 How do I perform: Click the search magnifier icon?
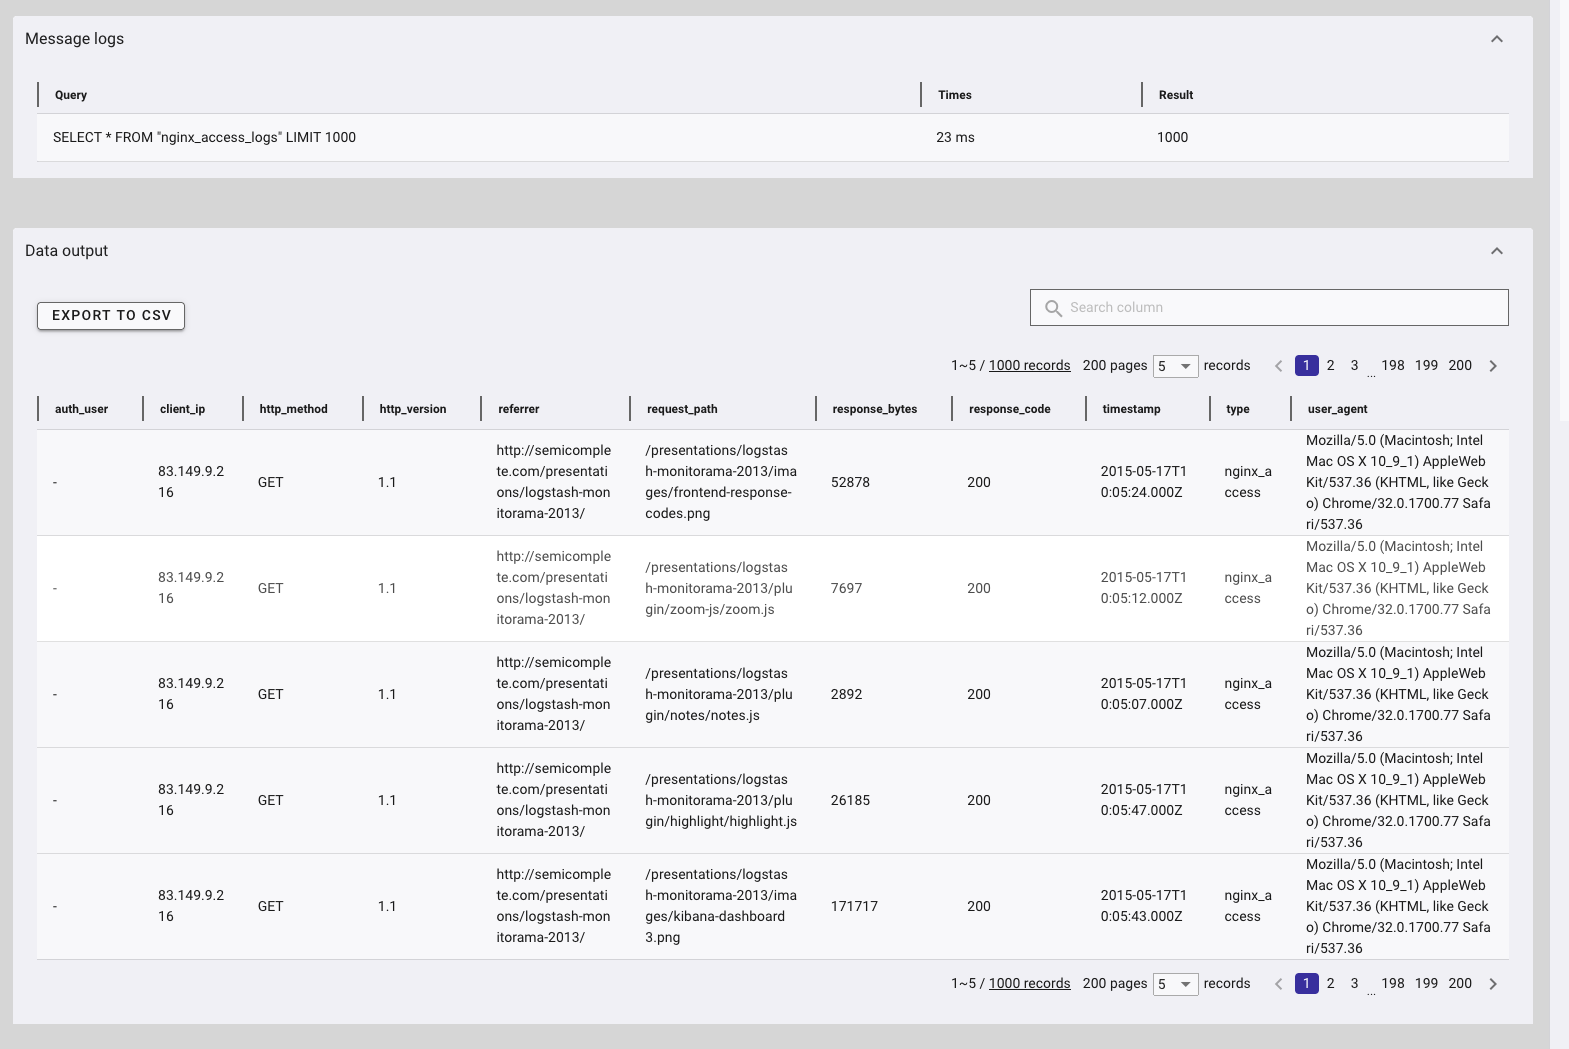coord(1053,308)
